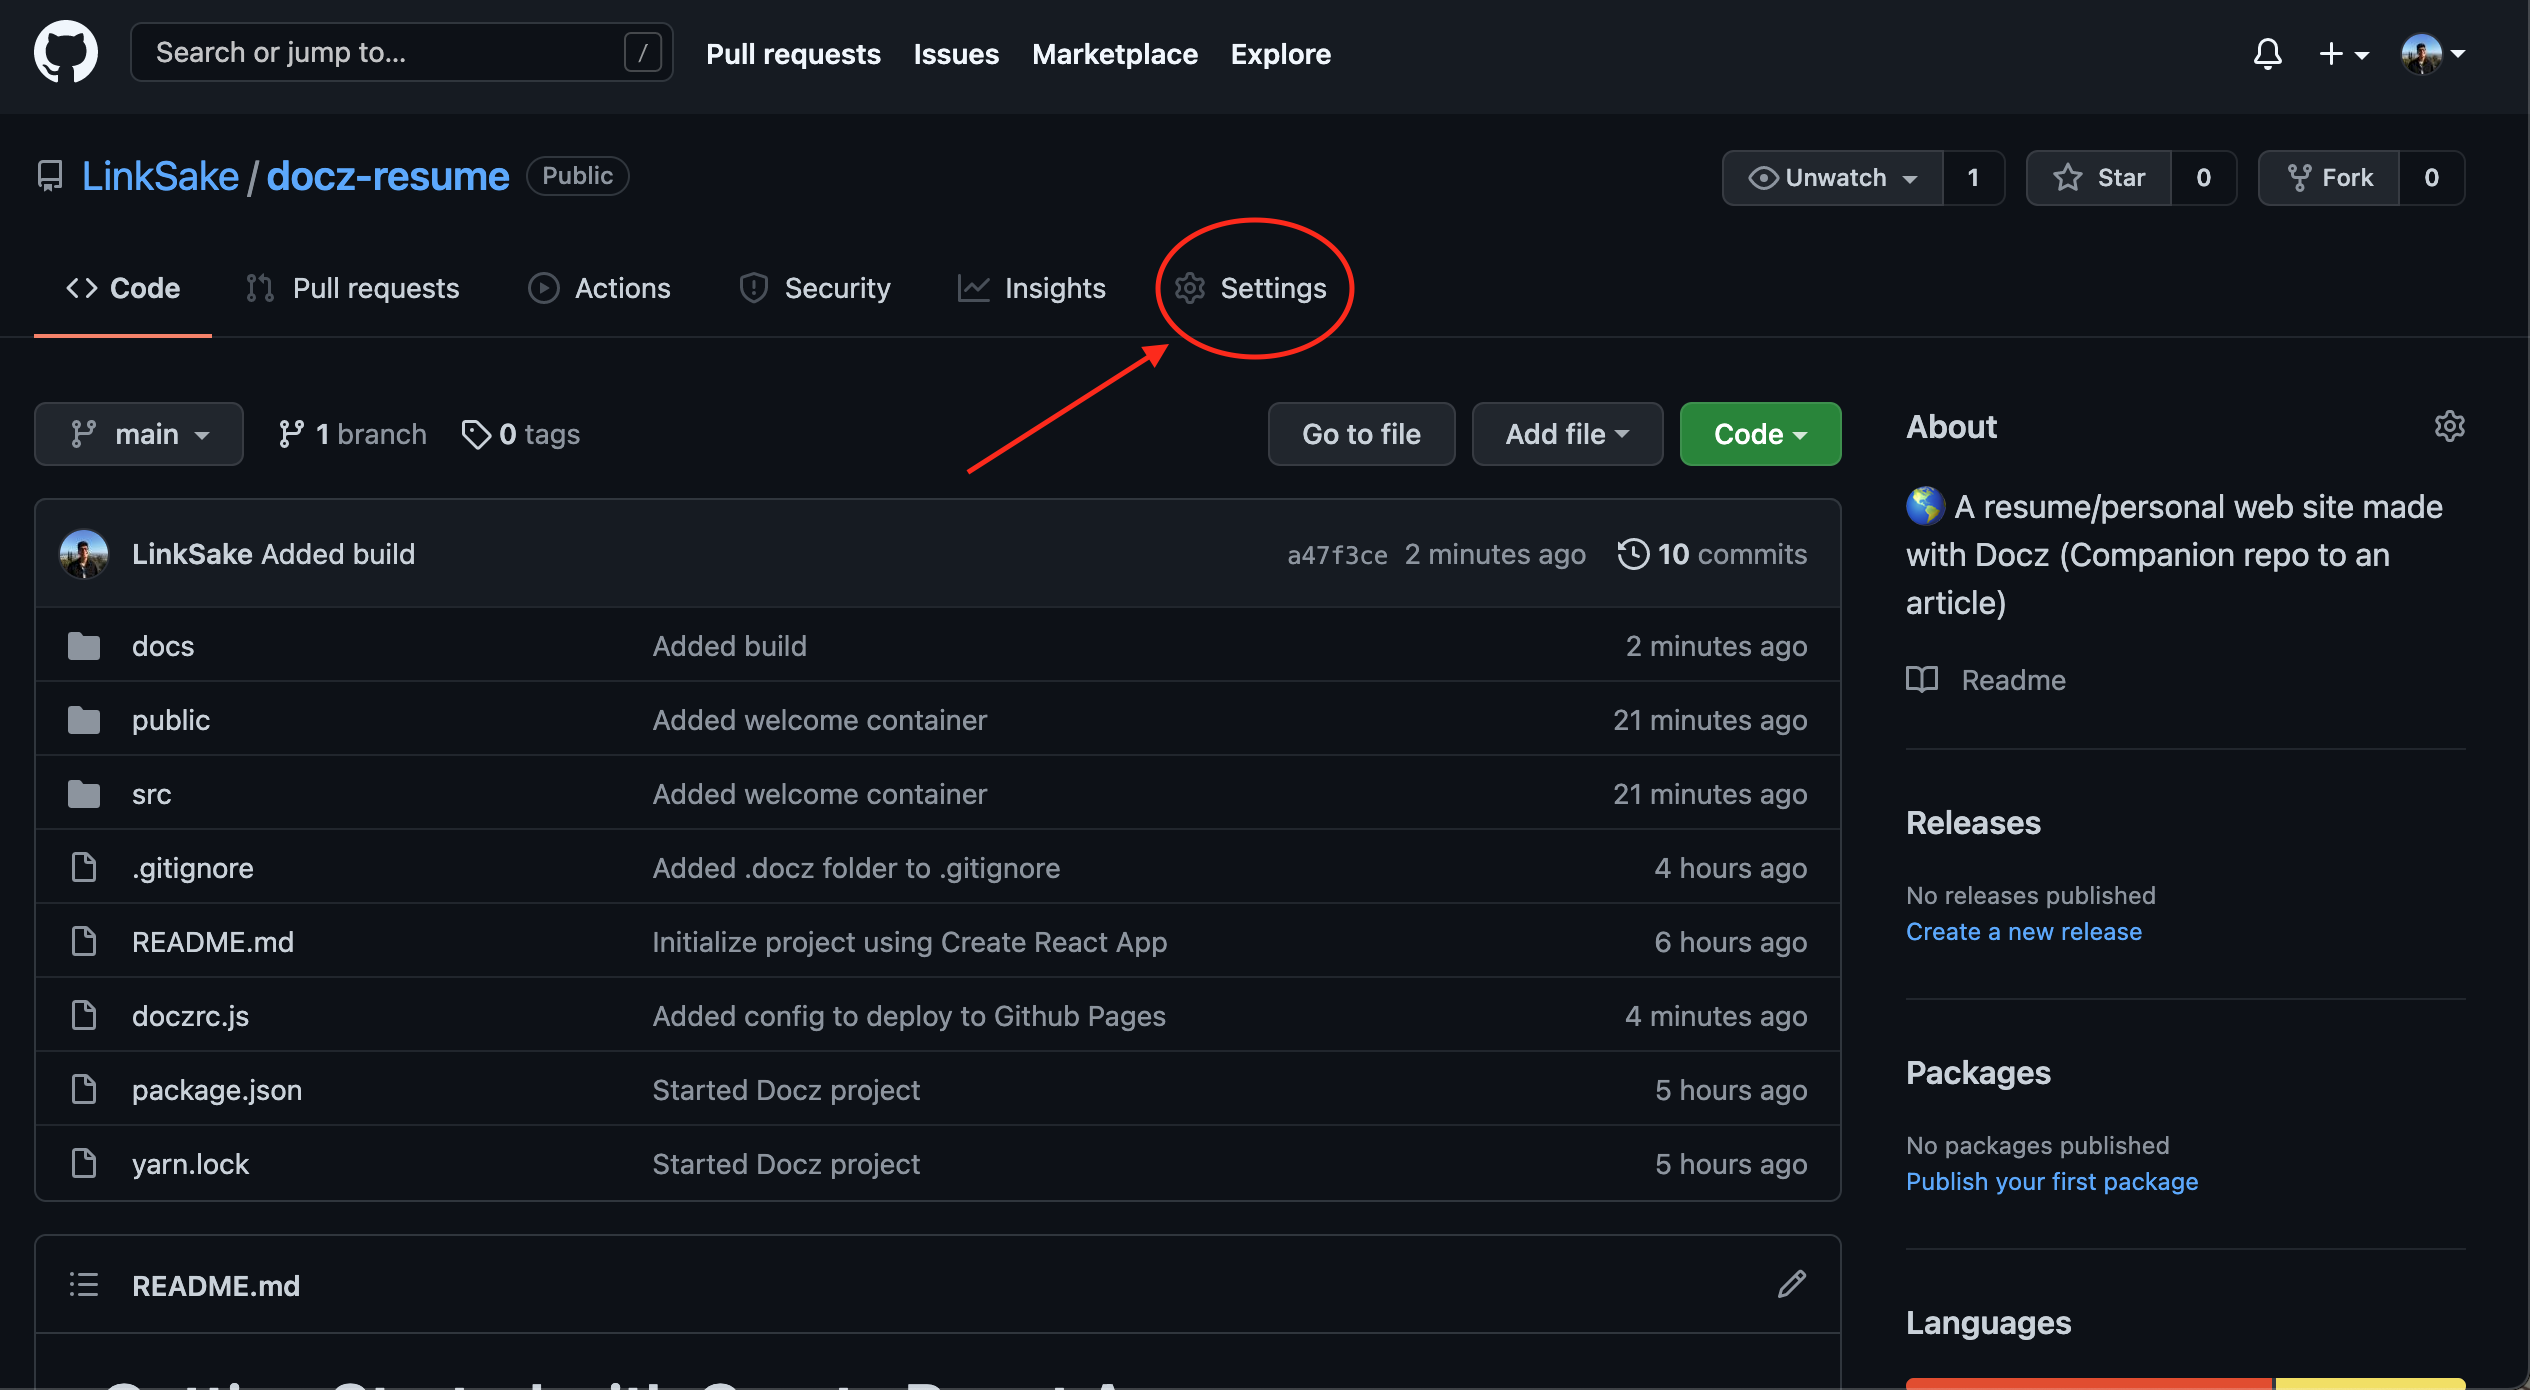Click the stargazers count 0
The height and width of the screenshot is (1390, 2530).
[2203, 178]
